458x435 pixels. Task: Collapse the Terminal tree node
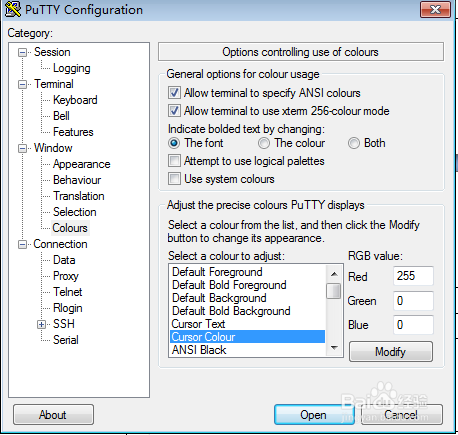pos(22,84)
